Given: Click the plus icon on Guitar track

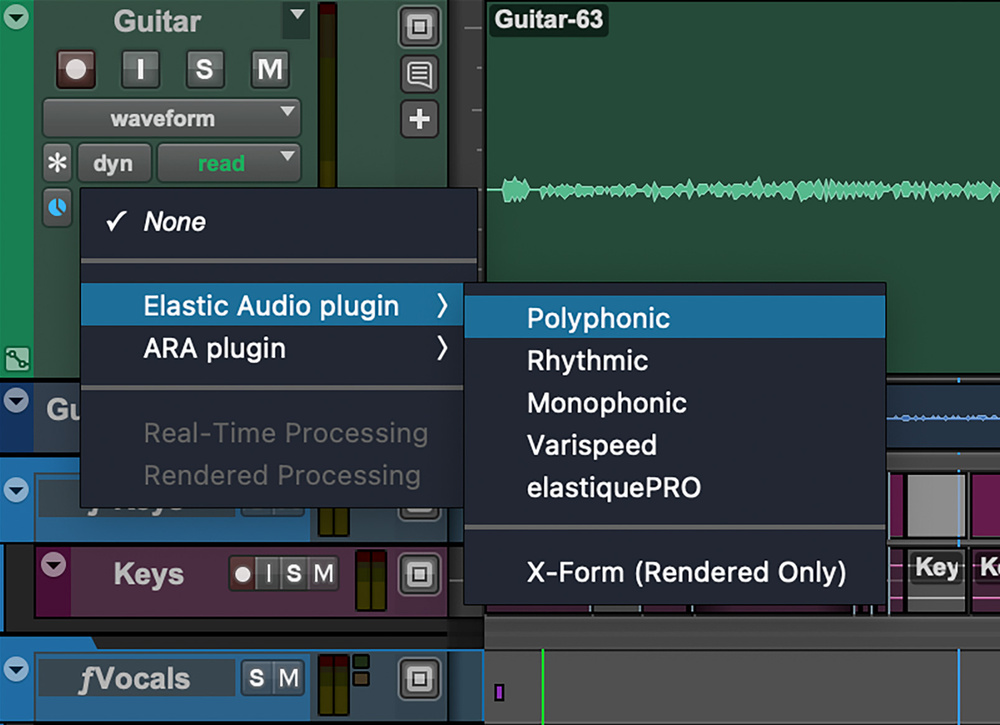Looking at the screenshot, I should [419, 119].
